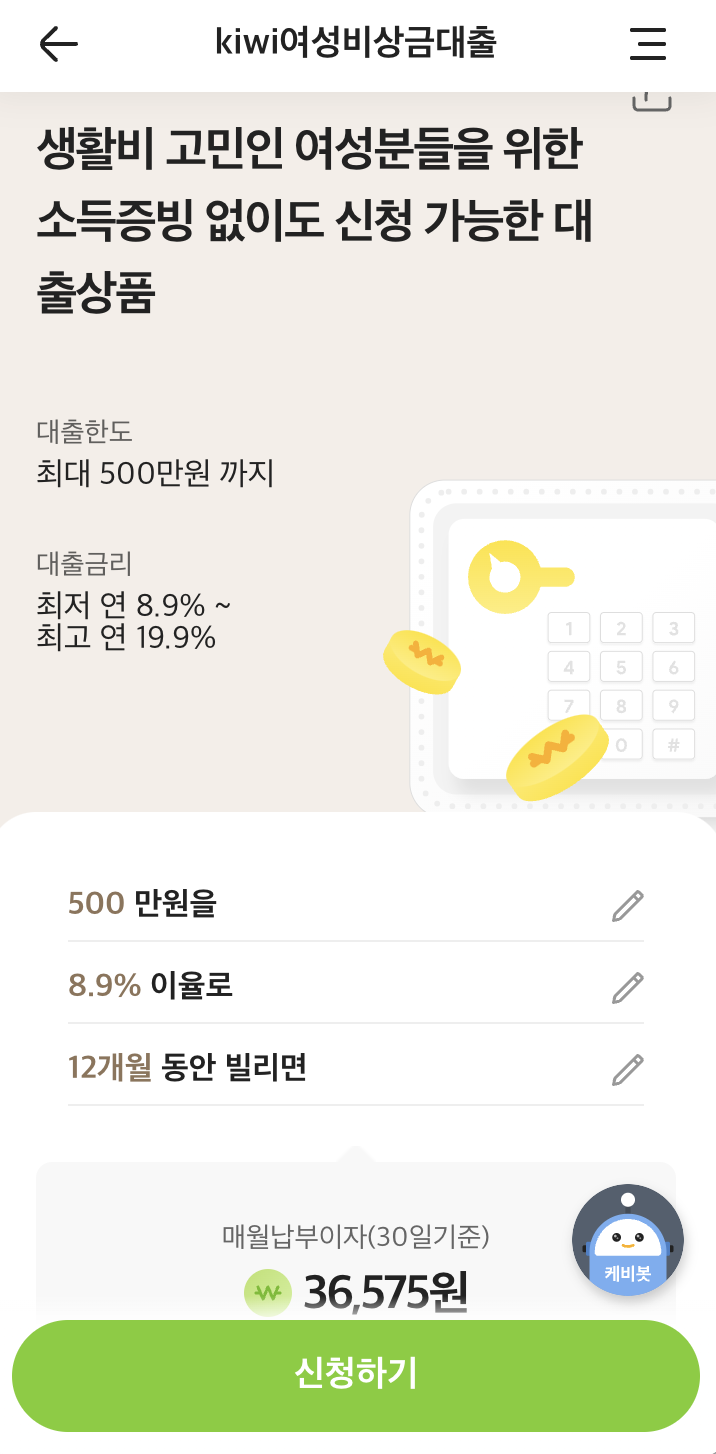
Task: Open the 케비봇 chatbot icon
Action: click(627, 1240)
